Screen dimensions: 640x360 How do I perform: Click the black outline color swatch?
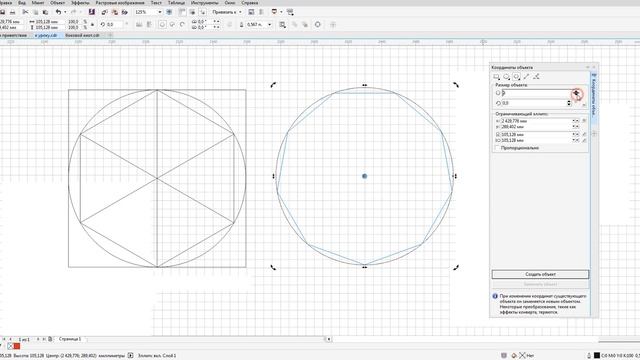coord(597,356)
